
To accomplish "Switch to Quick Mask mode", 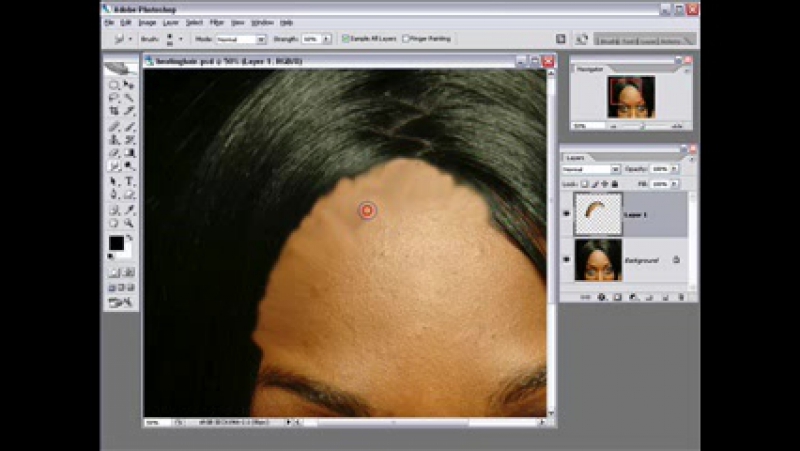I will point(129,273).
